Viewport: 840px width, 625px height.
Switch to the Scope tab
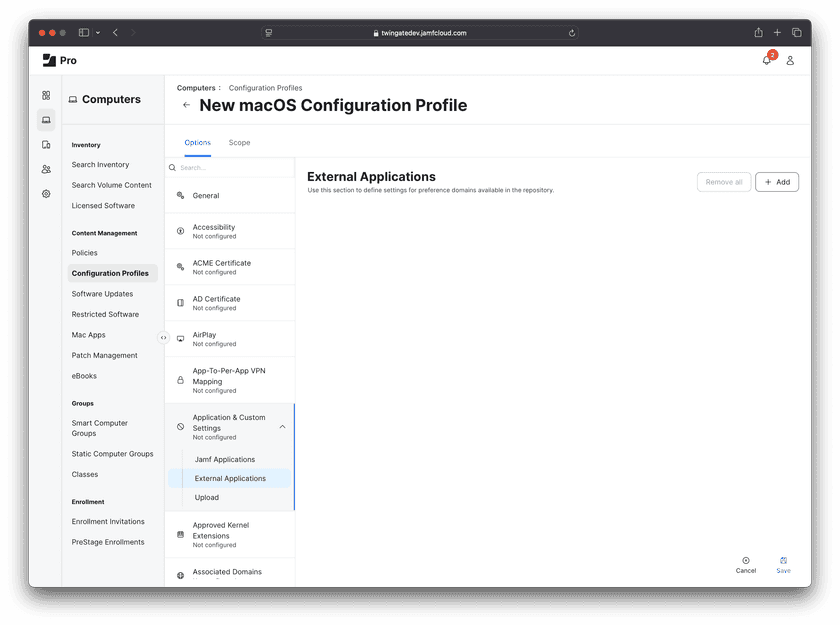coord(239,143)
